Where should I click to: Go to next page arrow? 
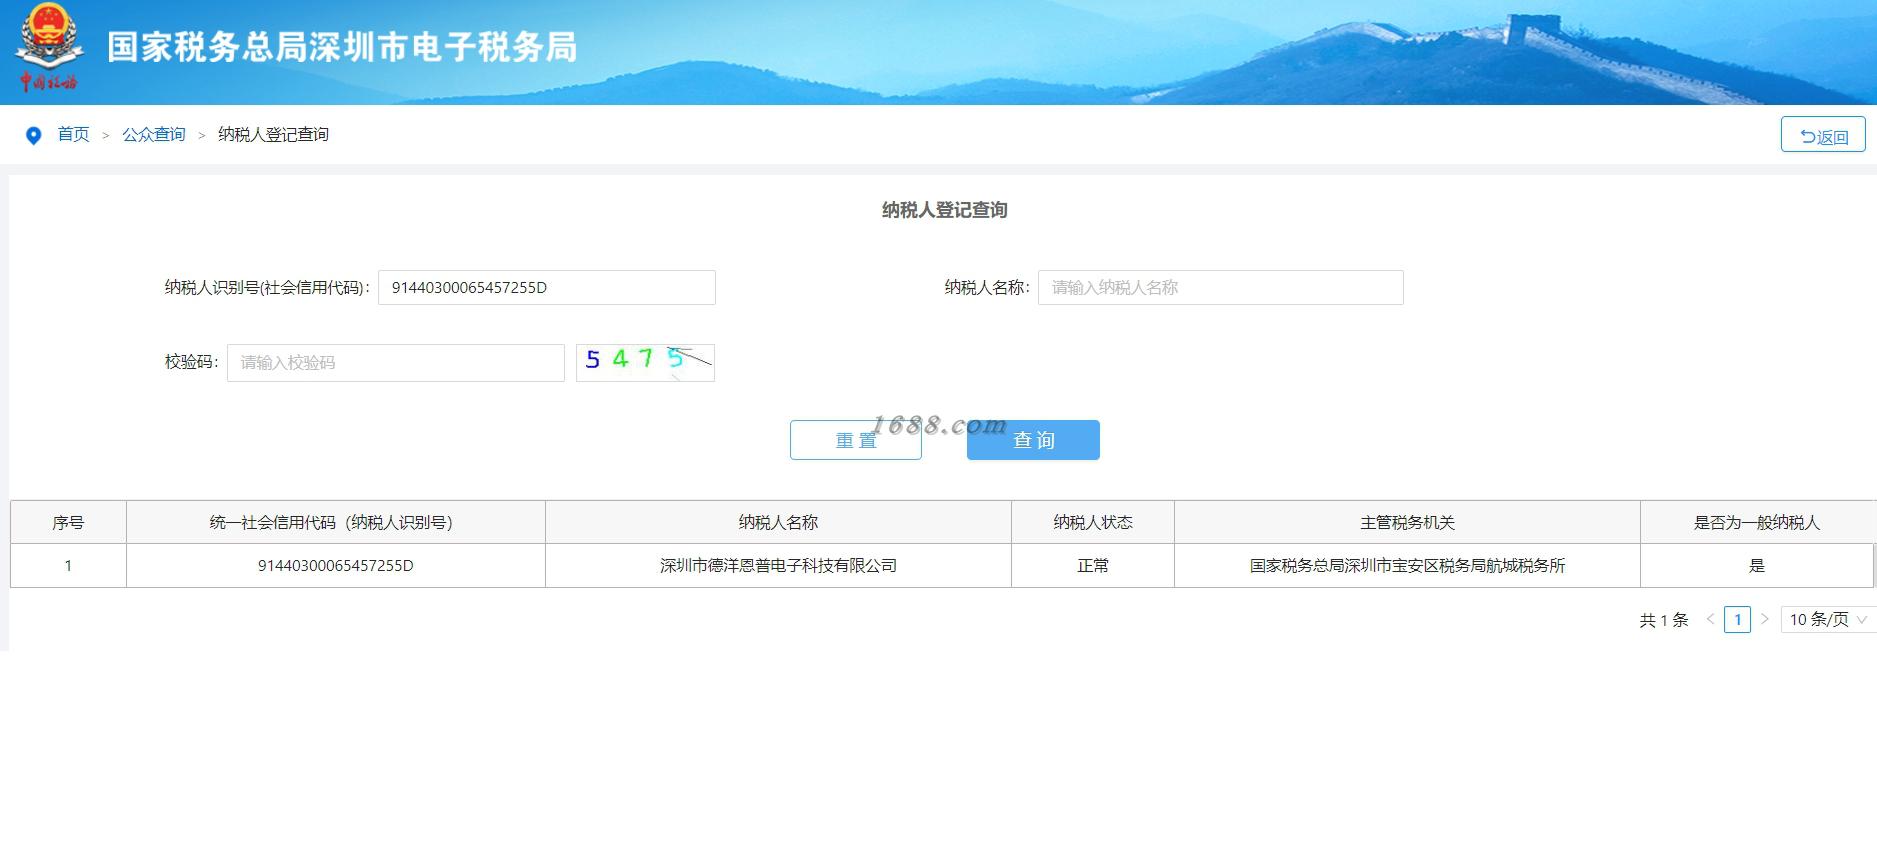(1765, 619)
